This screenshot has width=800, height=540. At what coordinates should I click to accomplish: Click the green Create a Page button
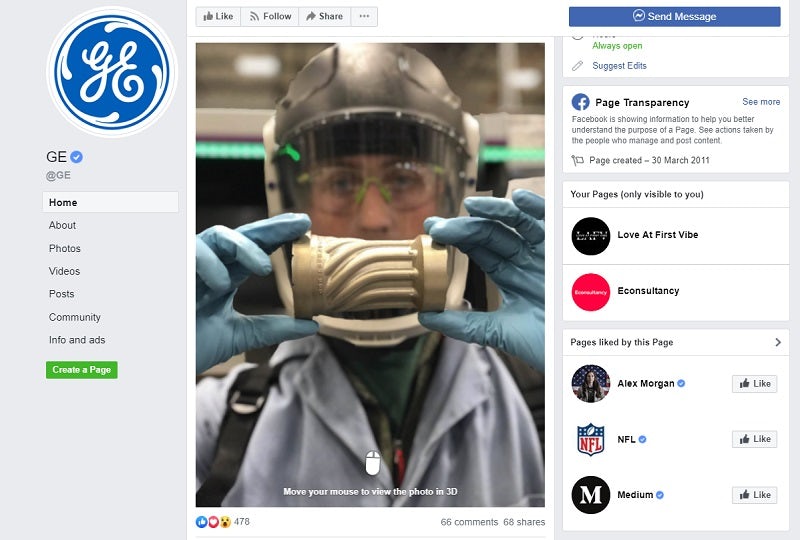82,370
